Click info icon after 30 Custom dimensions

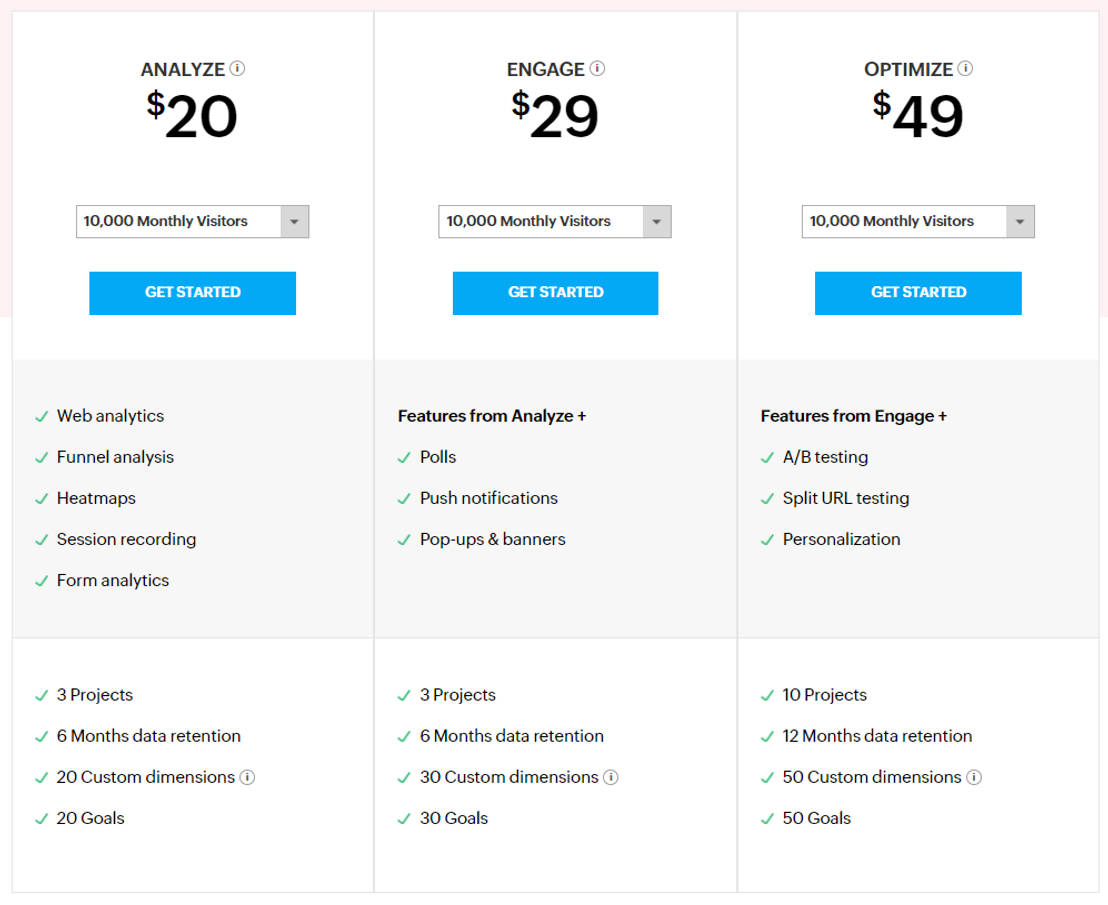pyautogui.click(x=611, y=777)
